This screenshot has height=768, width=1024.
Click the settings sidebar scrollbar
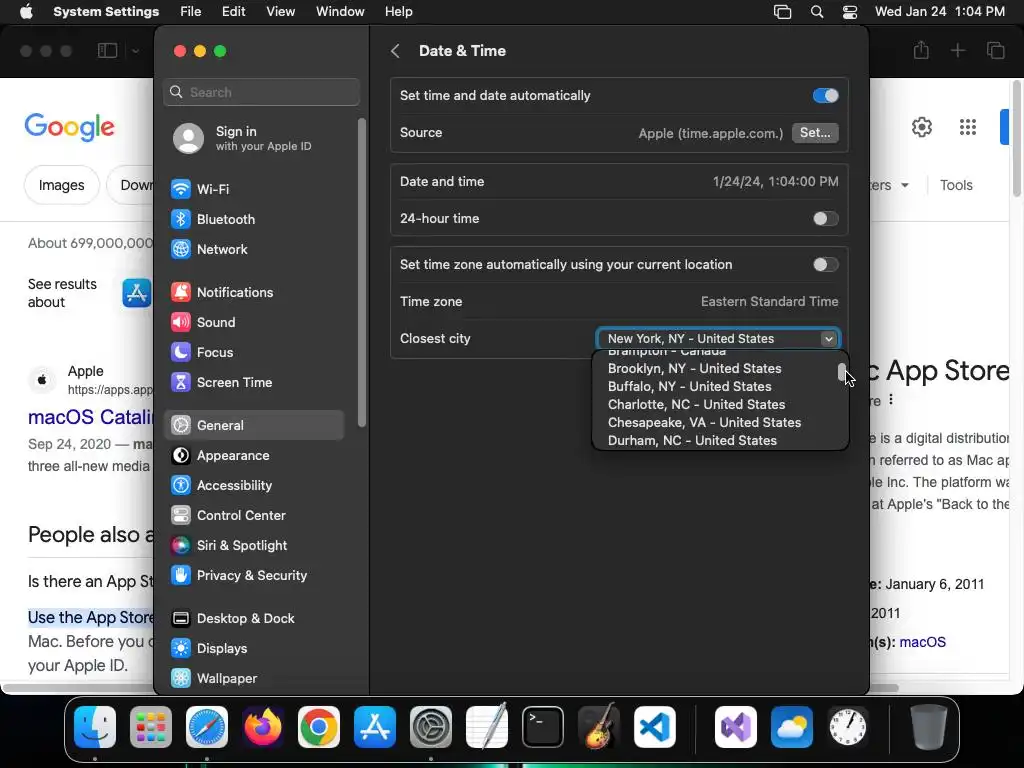362,273
